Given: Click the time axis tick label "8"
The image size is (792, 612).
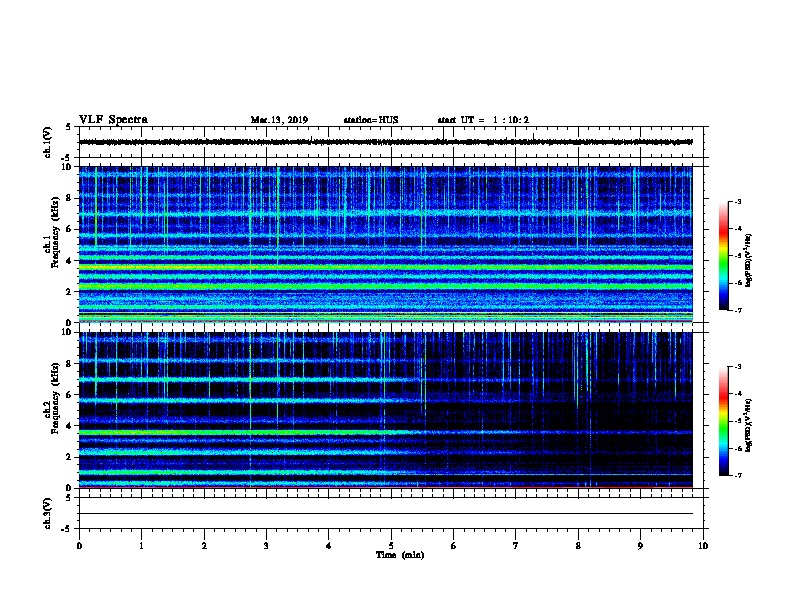Looking at the screenshot, I should pyautogui.click(x=578, y=546).
